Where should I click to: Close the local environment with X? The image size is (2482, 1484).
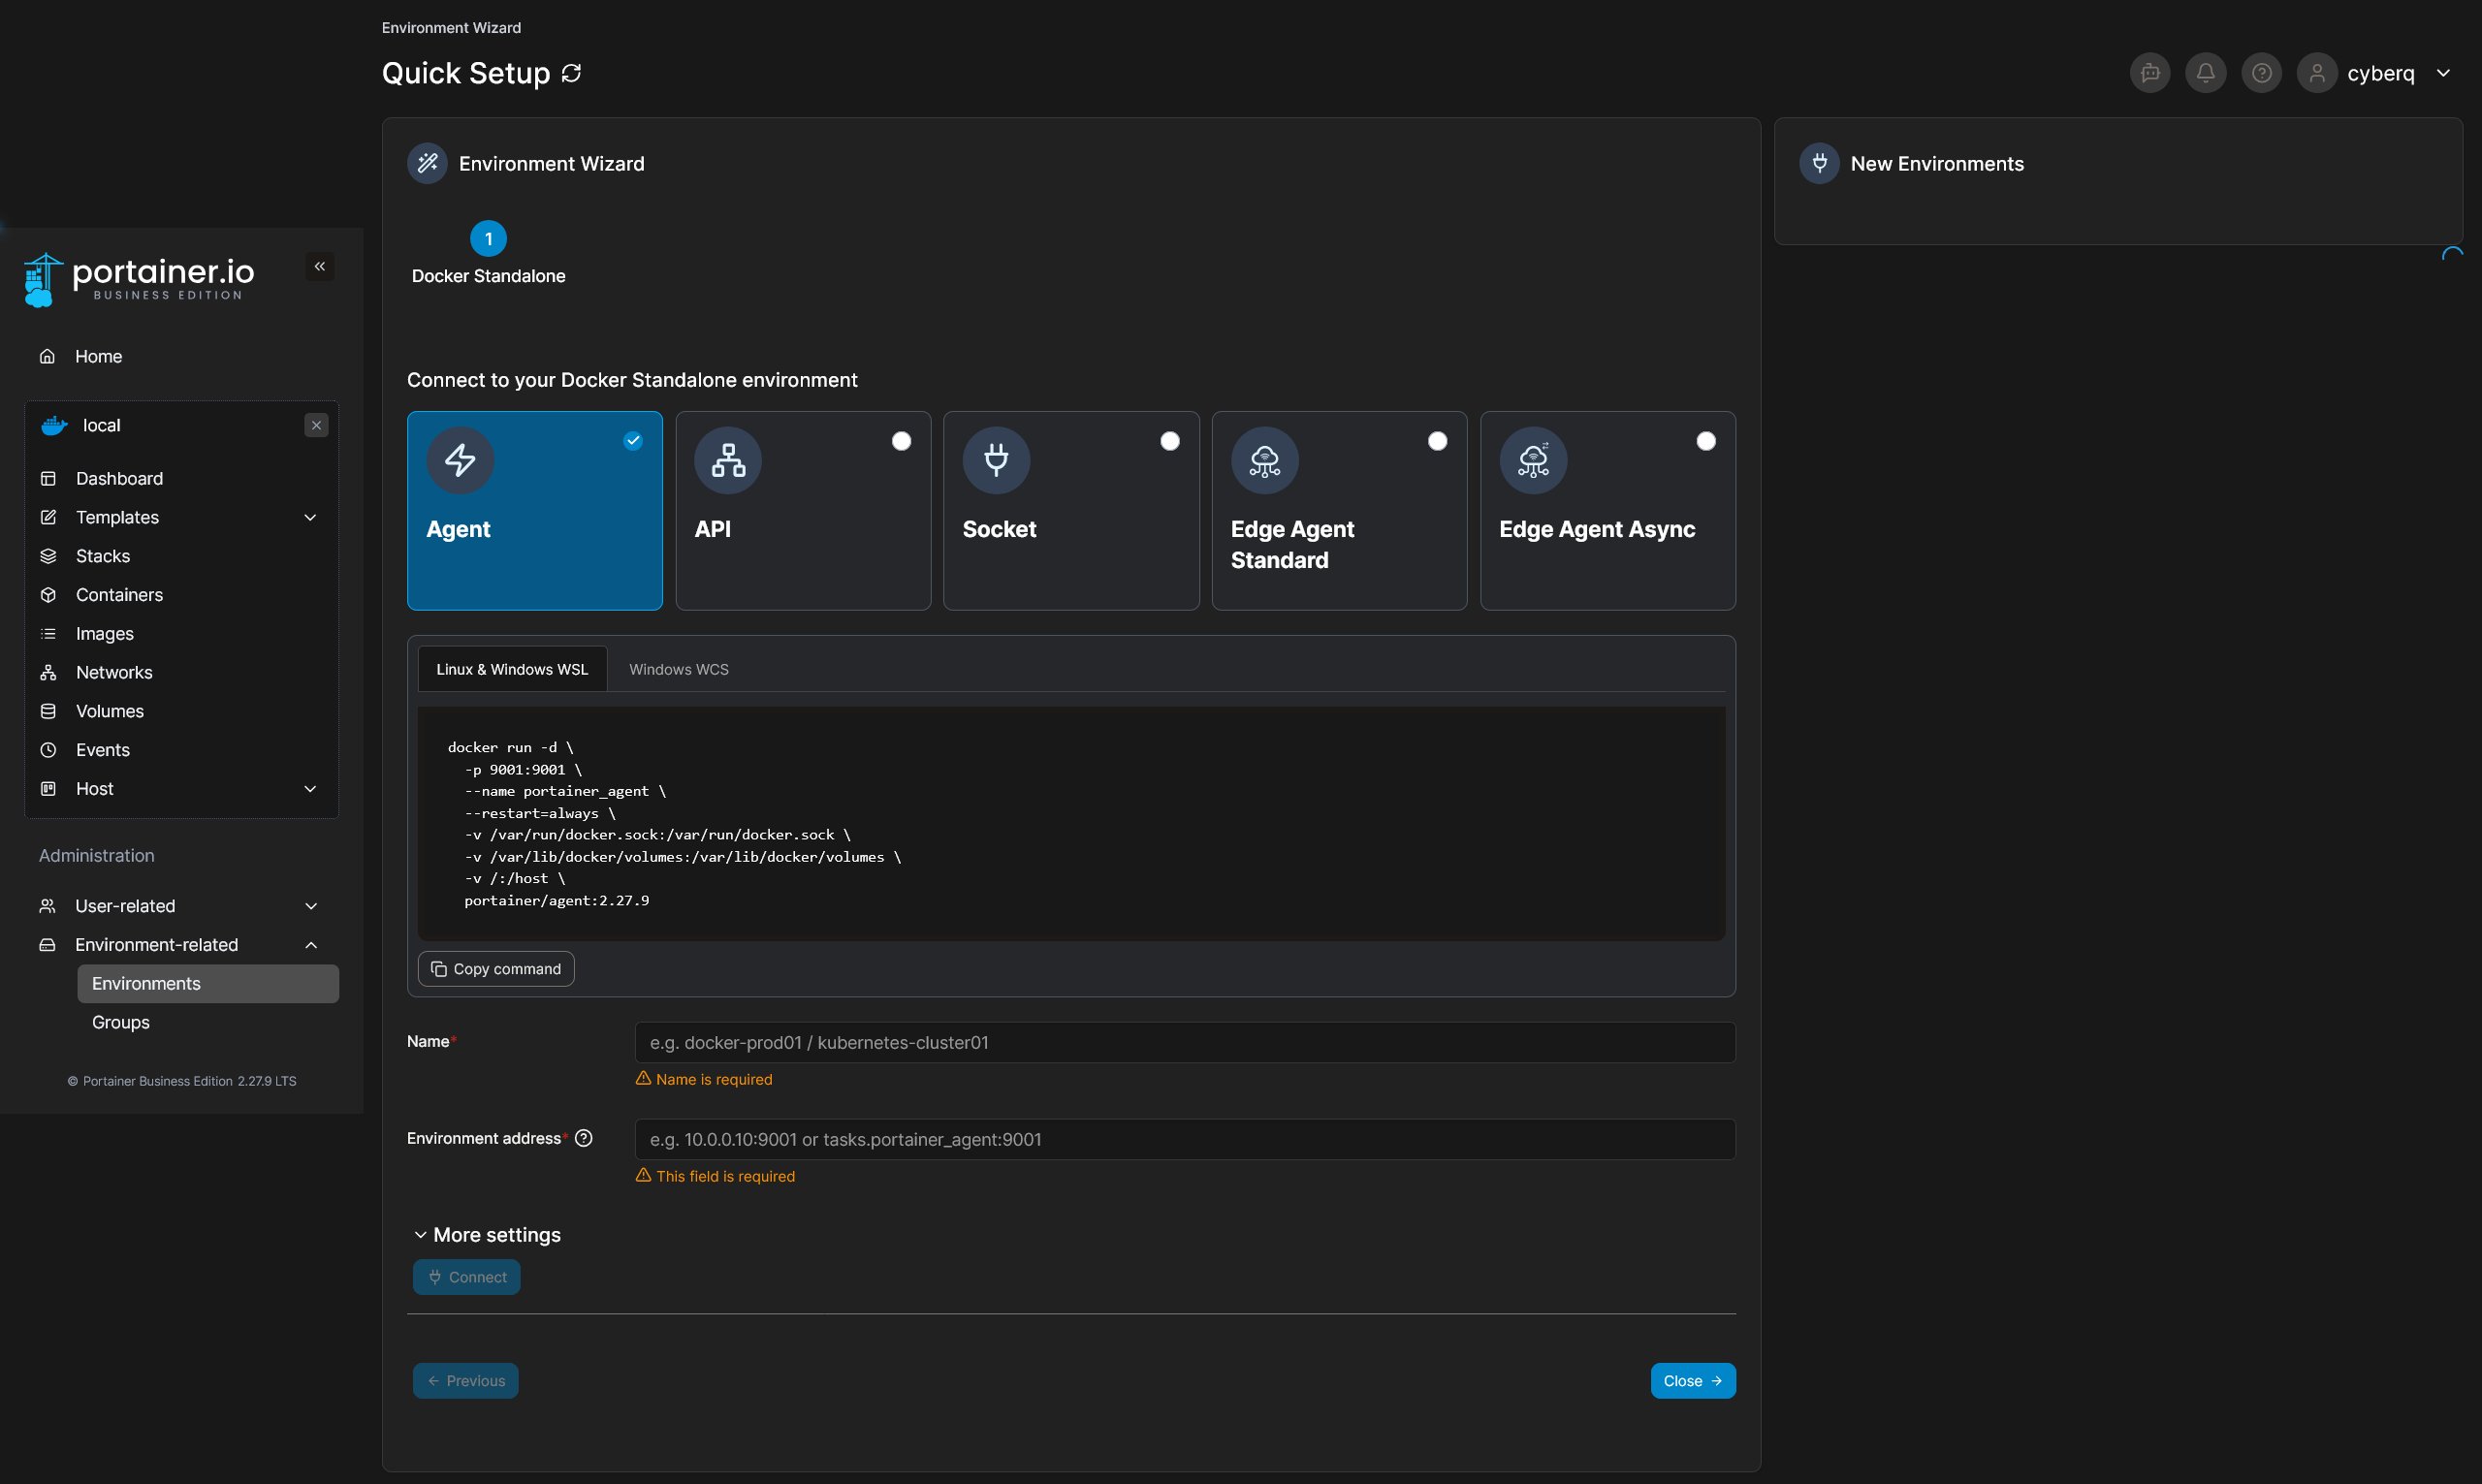[316, 425]
